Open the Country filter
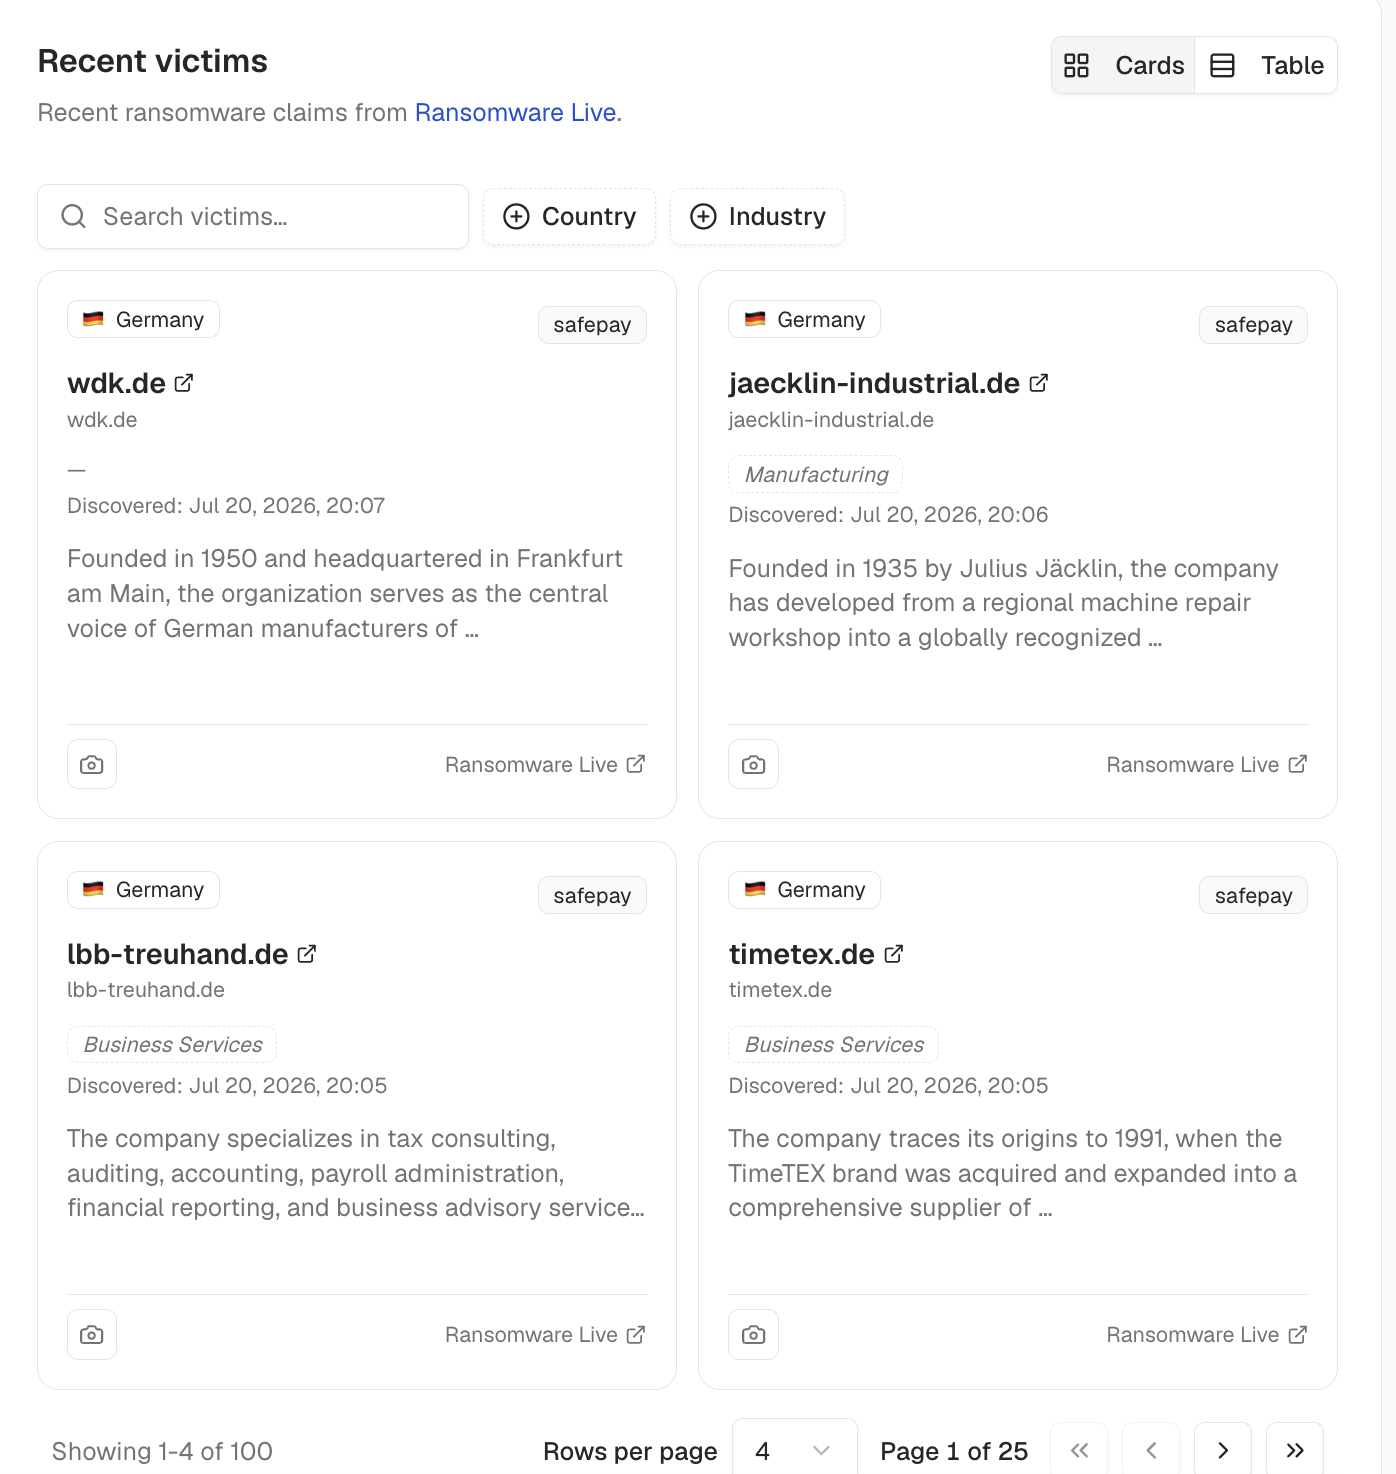The width and height of the screenshot is (1396, 1474). tap(569, 217)
